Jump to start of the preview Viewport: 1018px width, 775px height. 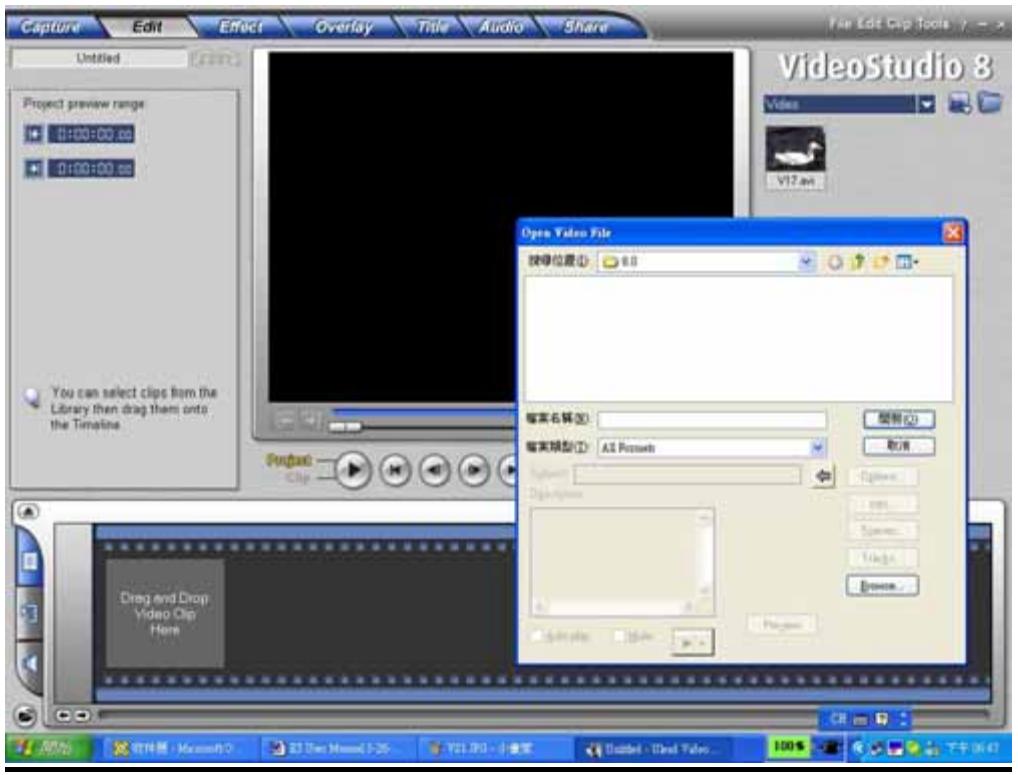[x=395, y=470]
